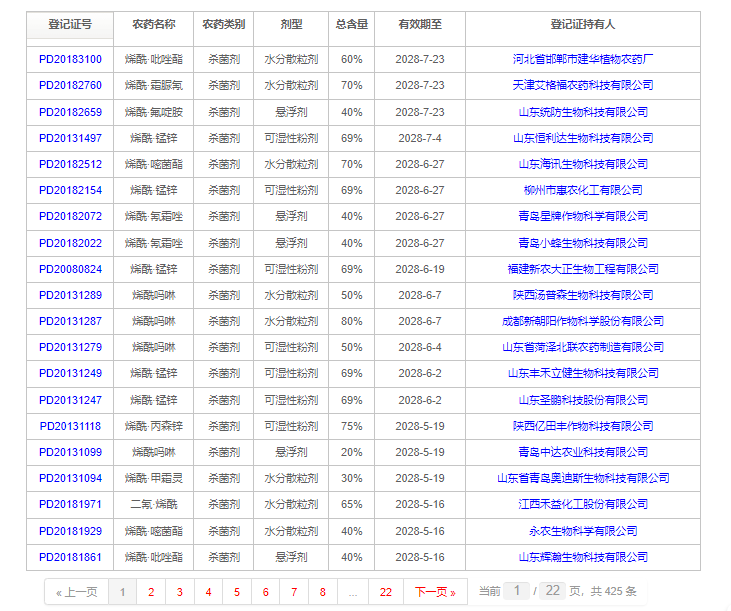Go to page 6
The image size is (731, 611).
pos(266,592)
